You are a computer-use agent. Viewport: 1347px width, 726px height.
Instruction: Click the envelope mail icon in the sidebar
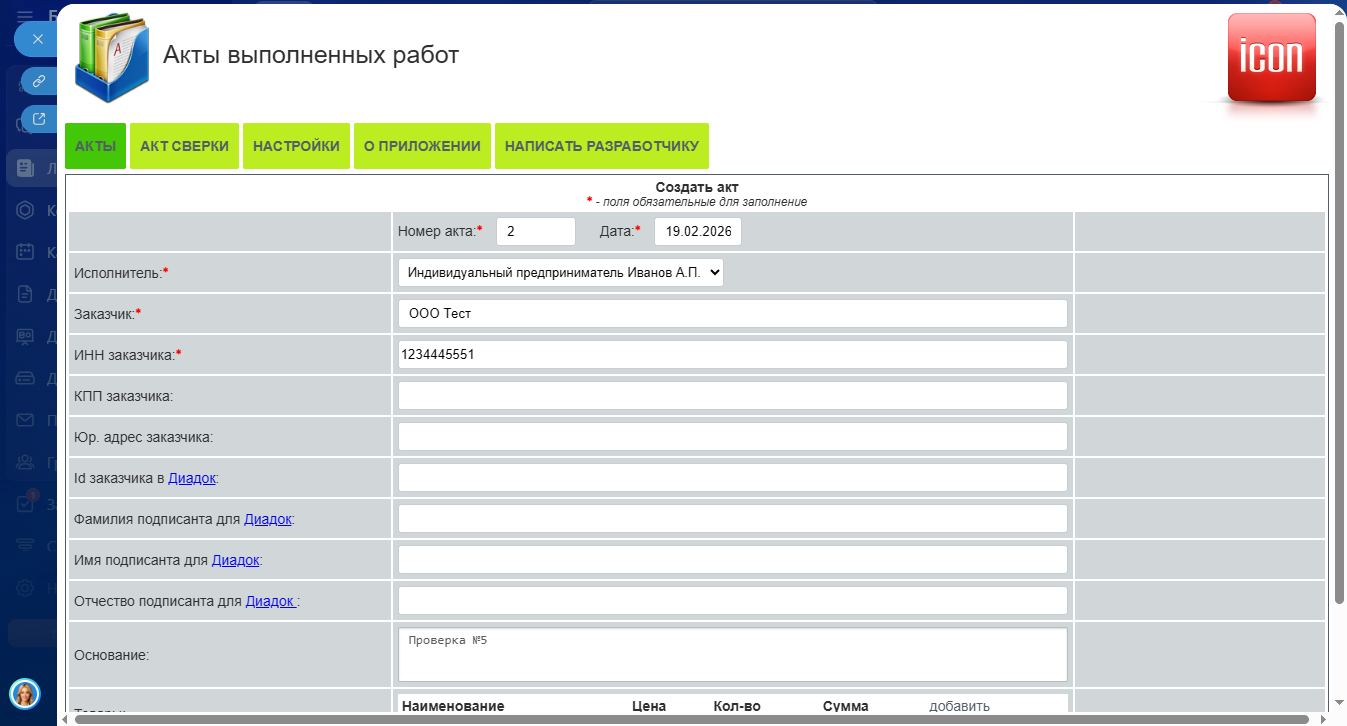click(26, 420)
